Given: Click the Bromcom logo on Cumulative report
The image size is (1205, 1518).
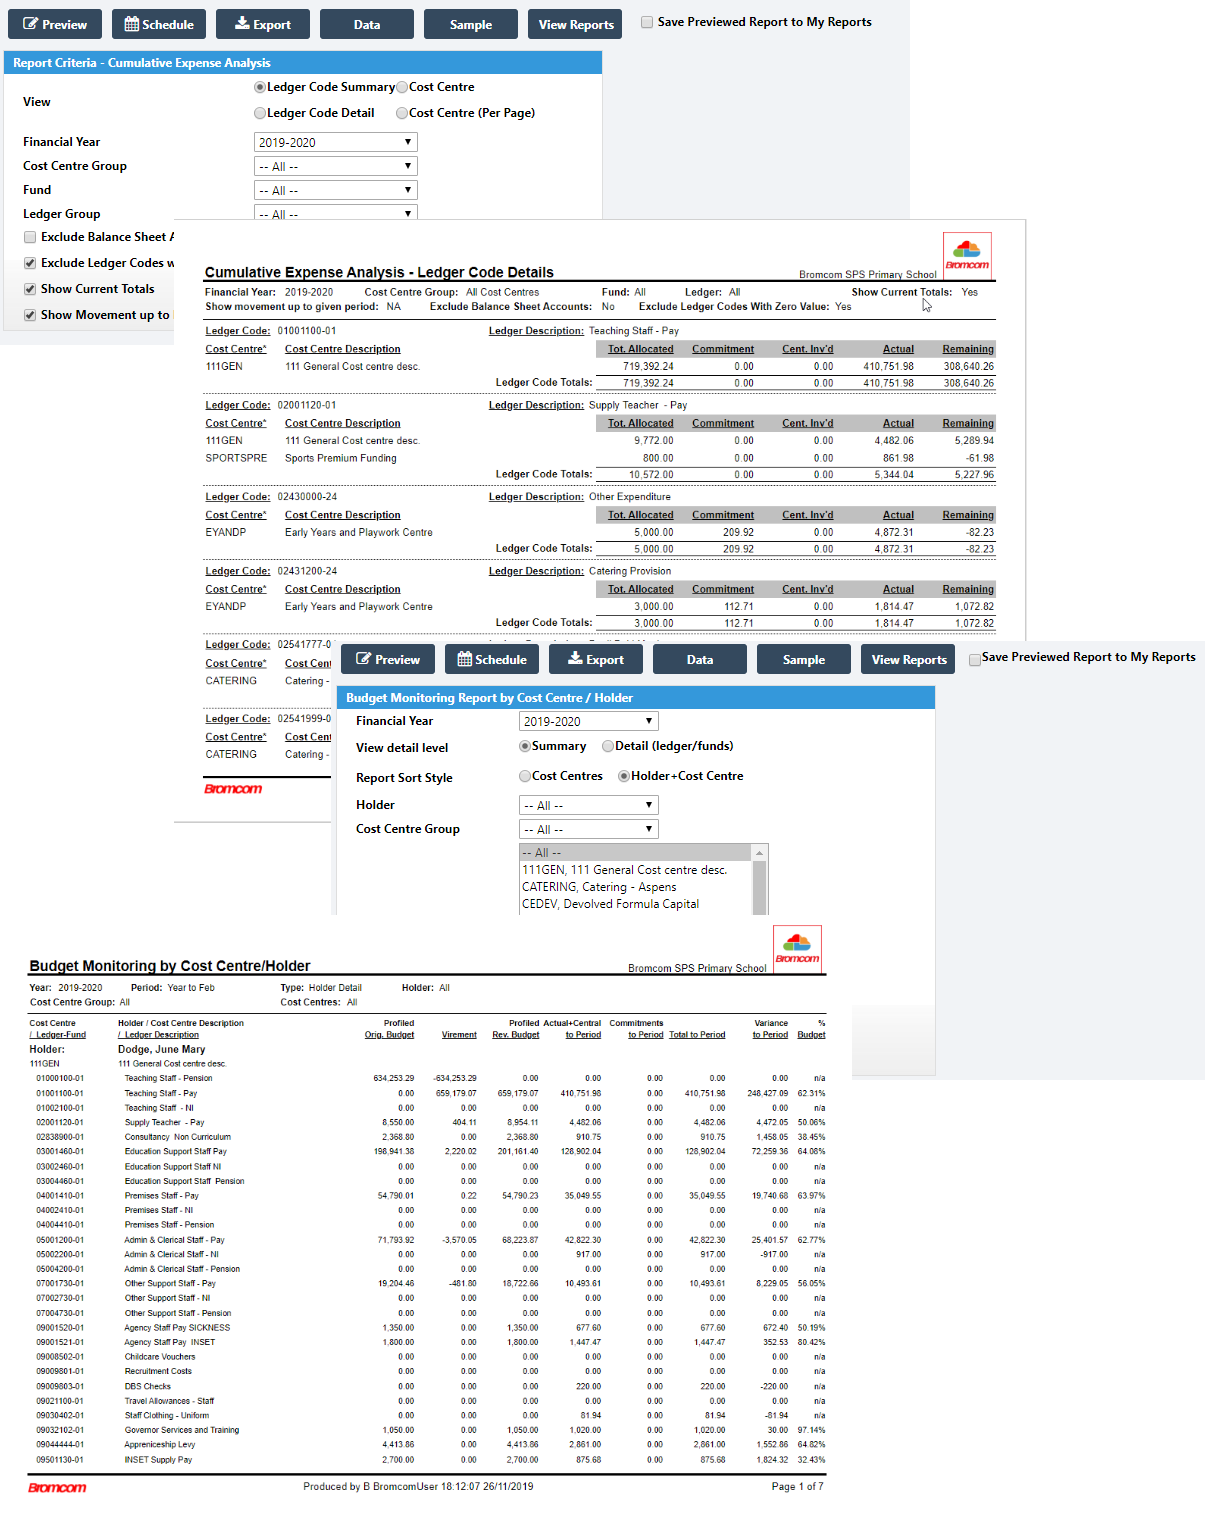Looking at the screenshot, I should [967, 255].
